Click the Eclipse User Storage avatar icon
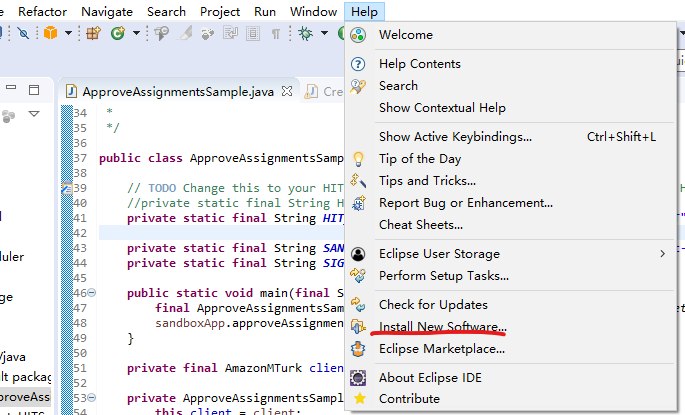 pyautogui.click(x=358, y=254)
